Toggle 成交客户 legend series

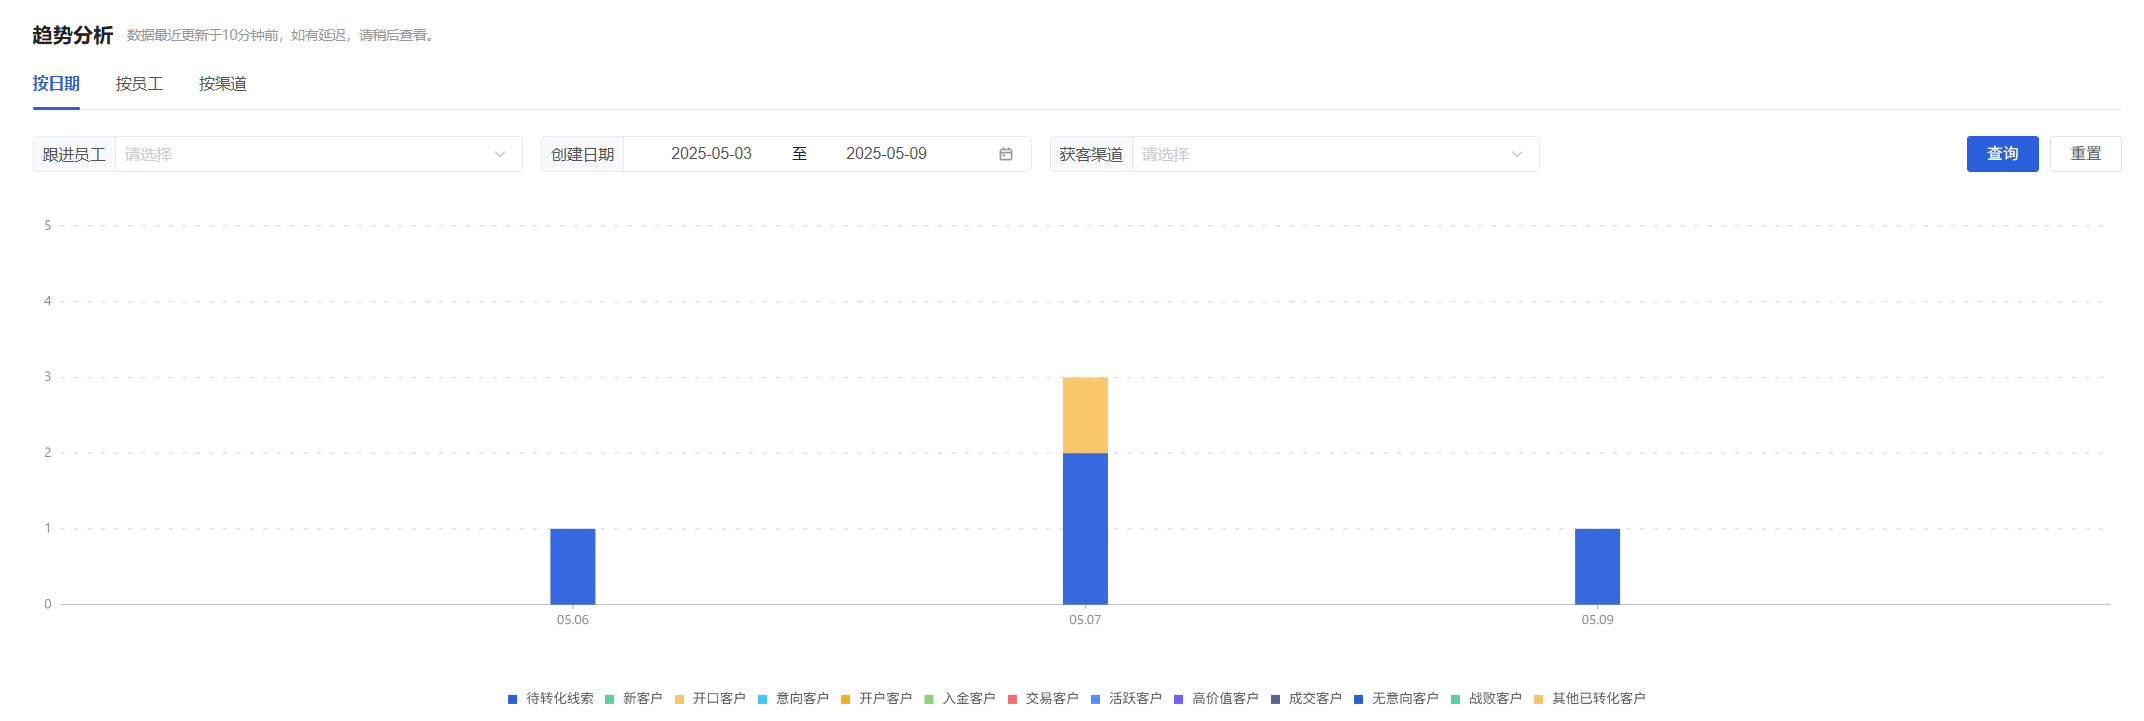coord(1306,698)
